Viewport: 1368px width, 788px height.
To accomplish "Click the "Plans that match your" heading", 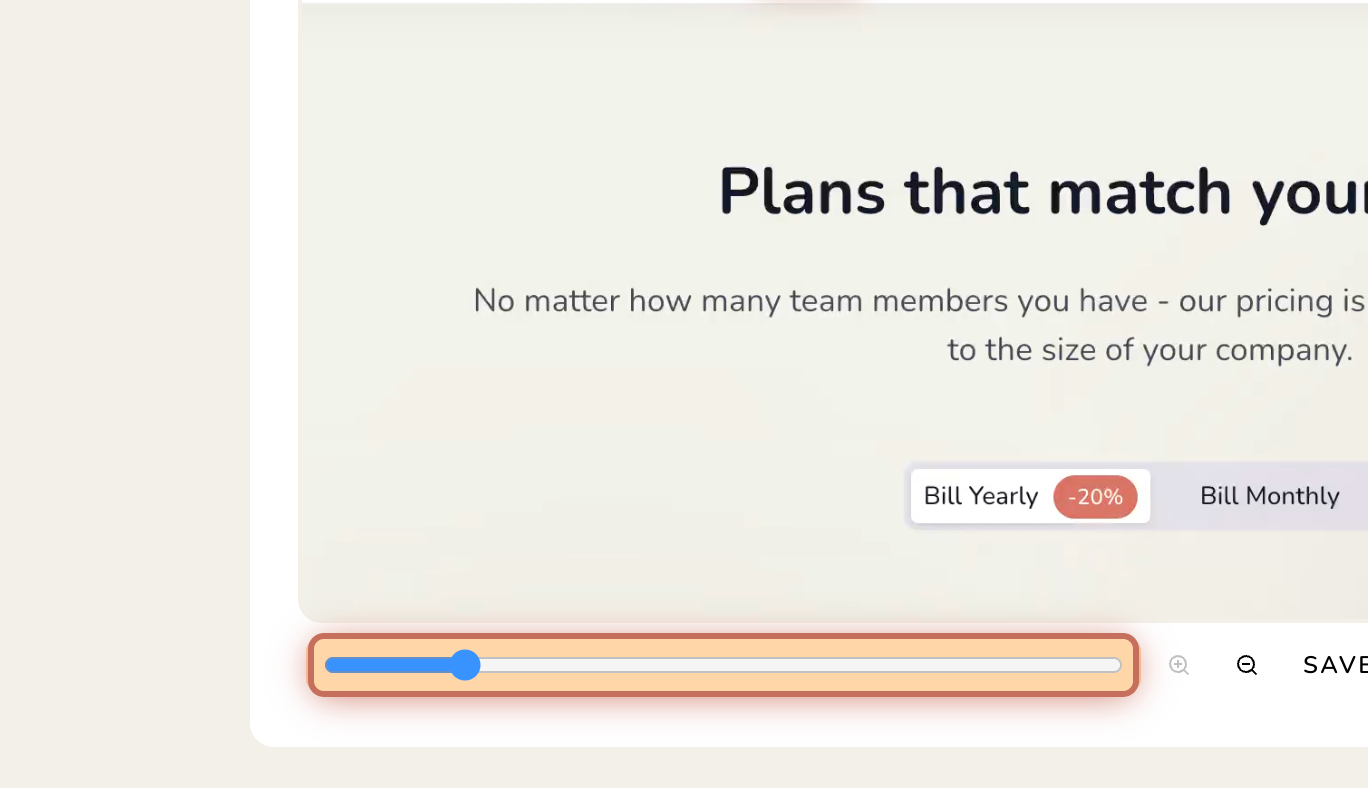I will click(x=1043, y=193).
